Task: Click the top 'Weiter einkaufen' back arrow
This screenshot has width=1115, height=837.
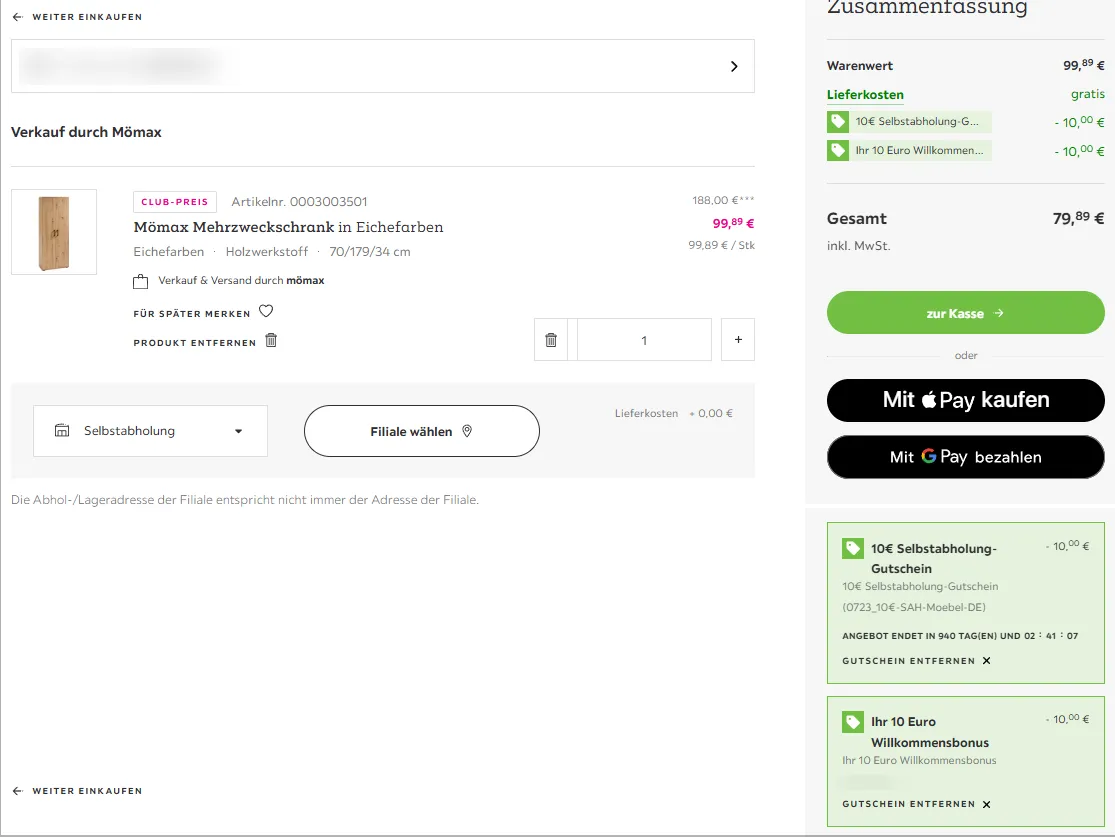Action: [x=18, y=17]
